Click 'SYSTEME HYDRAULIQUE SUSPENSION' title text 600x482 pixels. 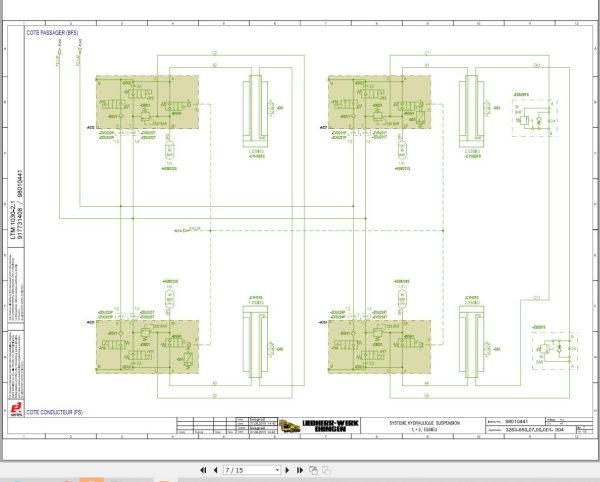[x=424, y=423]
